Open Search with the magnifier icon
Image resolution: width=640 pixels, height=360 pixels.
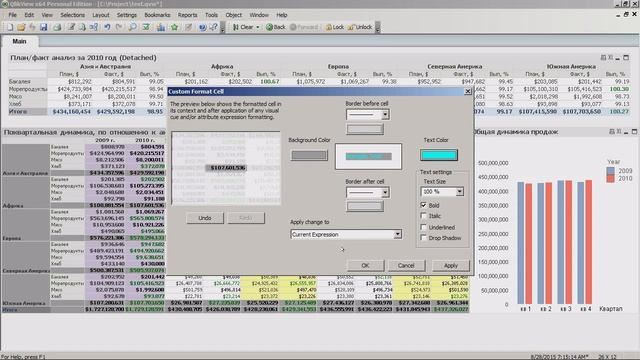click(132, 27)
